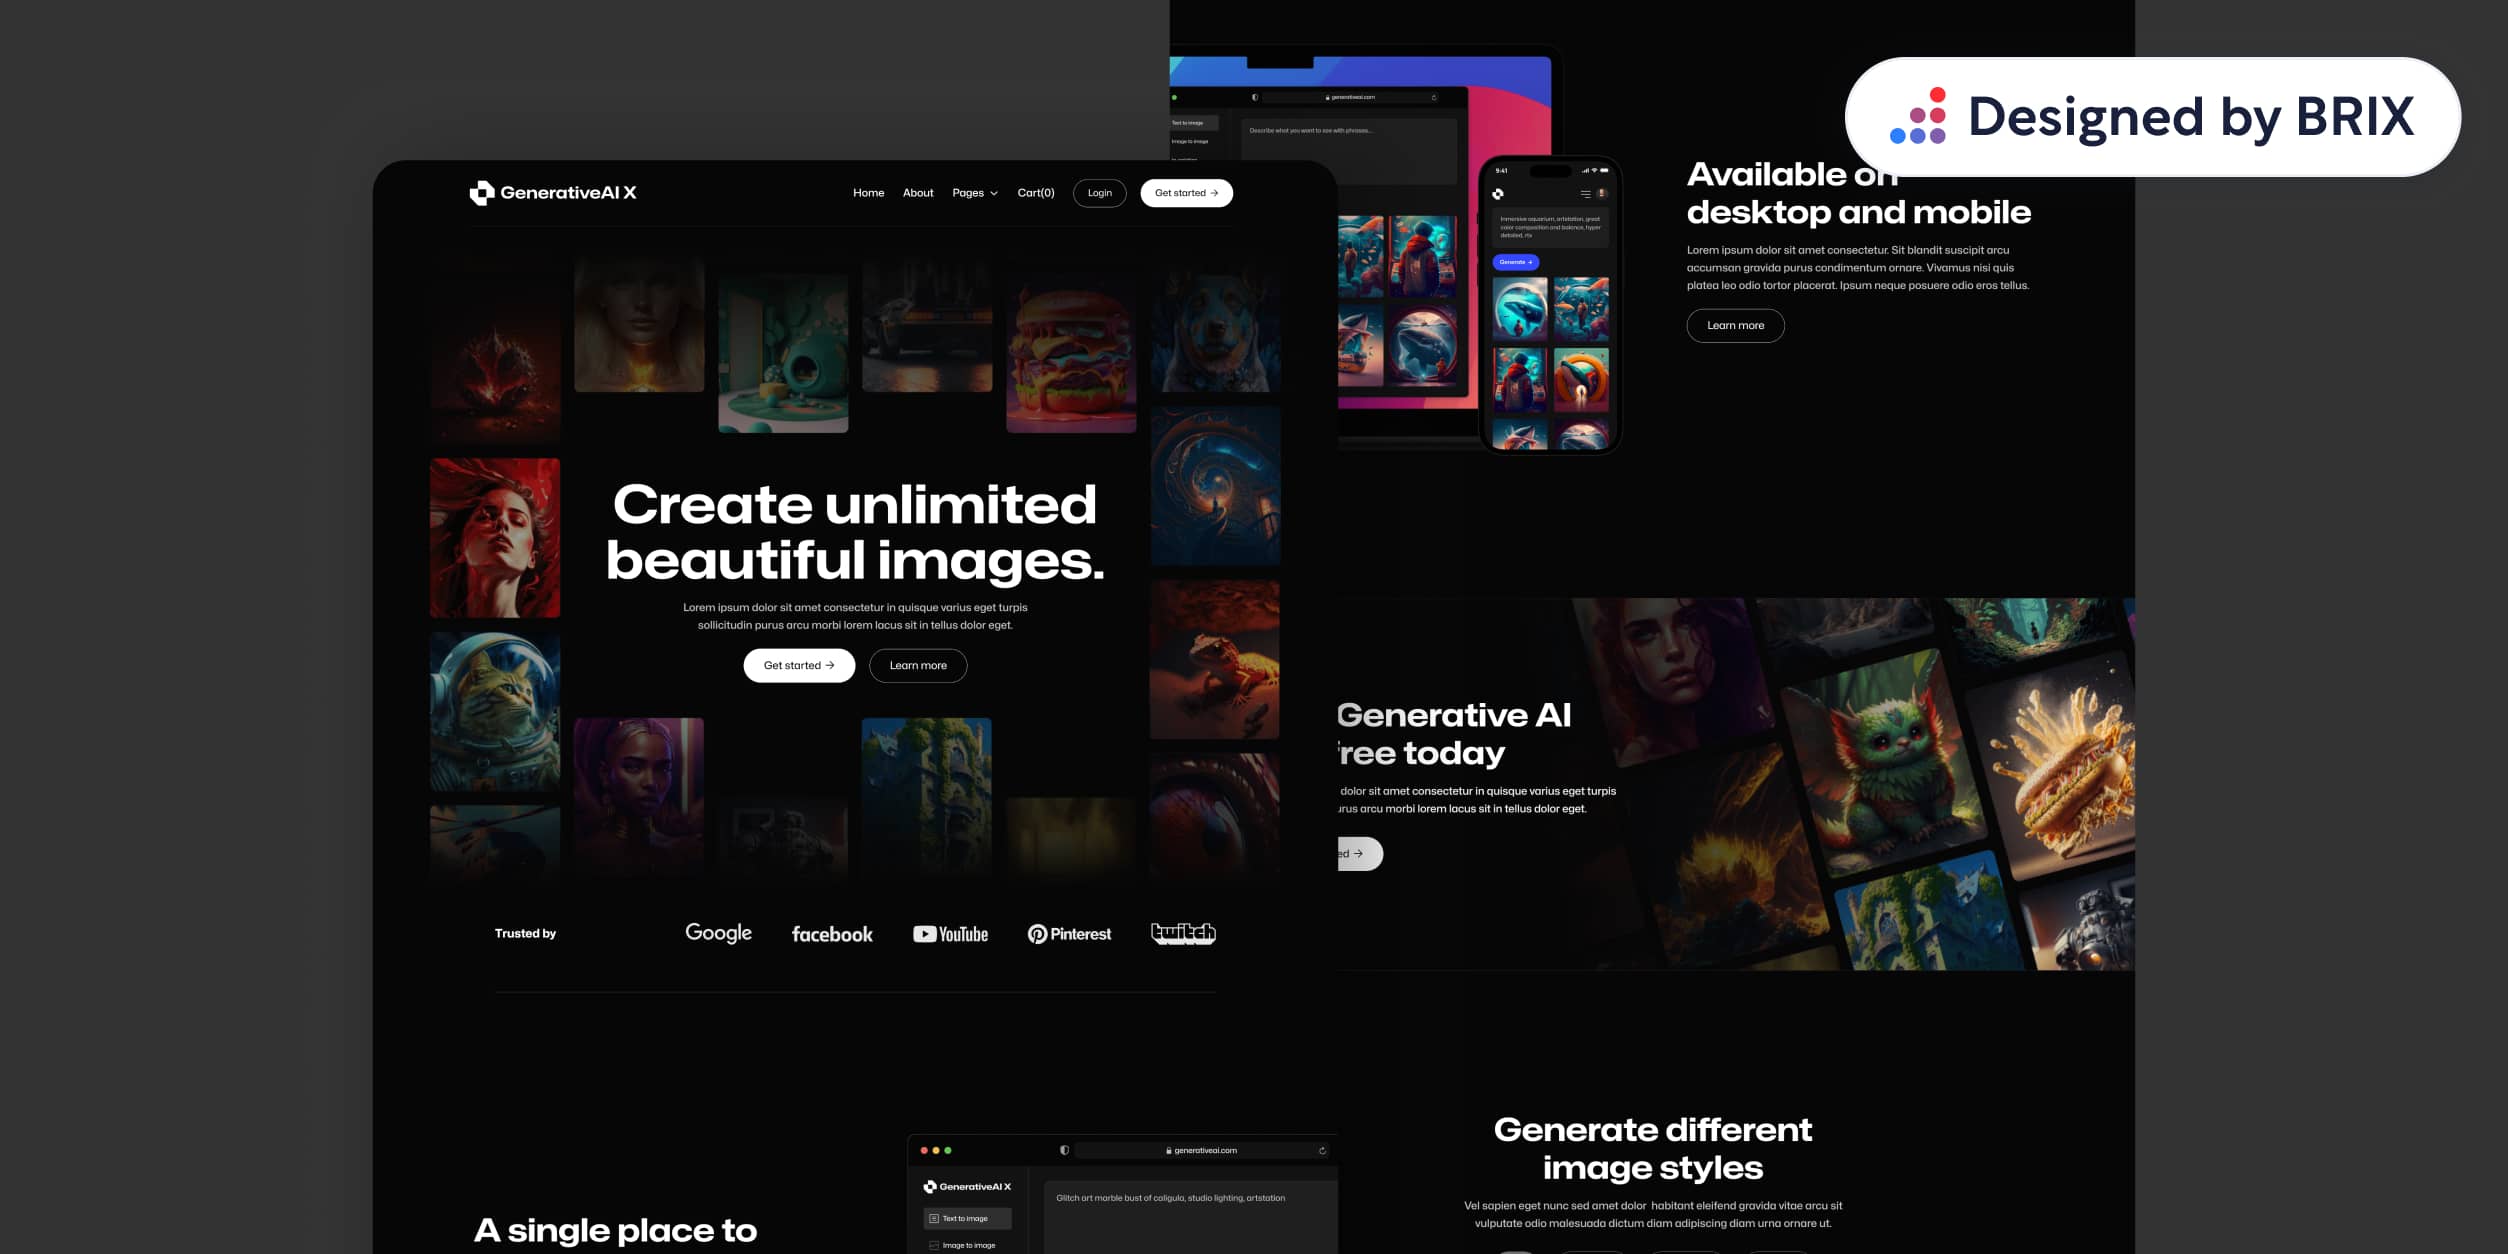Click the Google logo in Trusted by
Image resolution: width=2508 pixels, height=1254 pixels.
718,933
